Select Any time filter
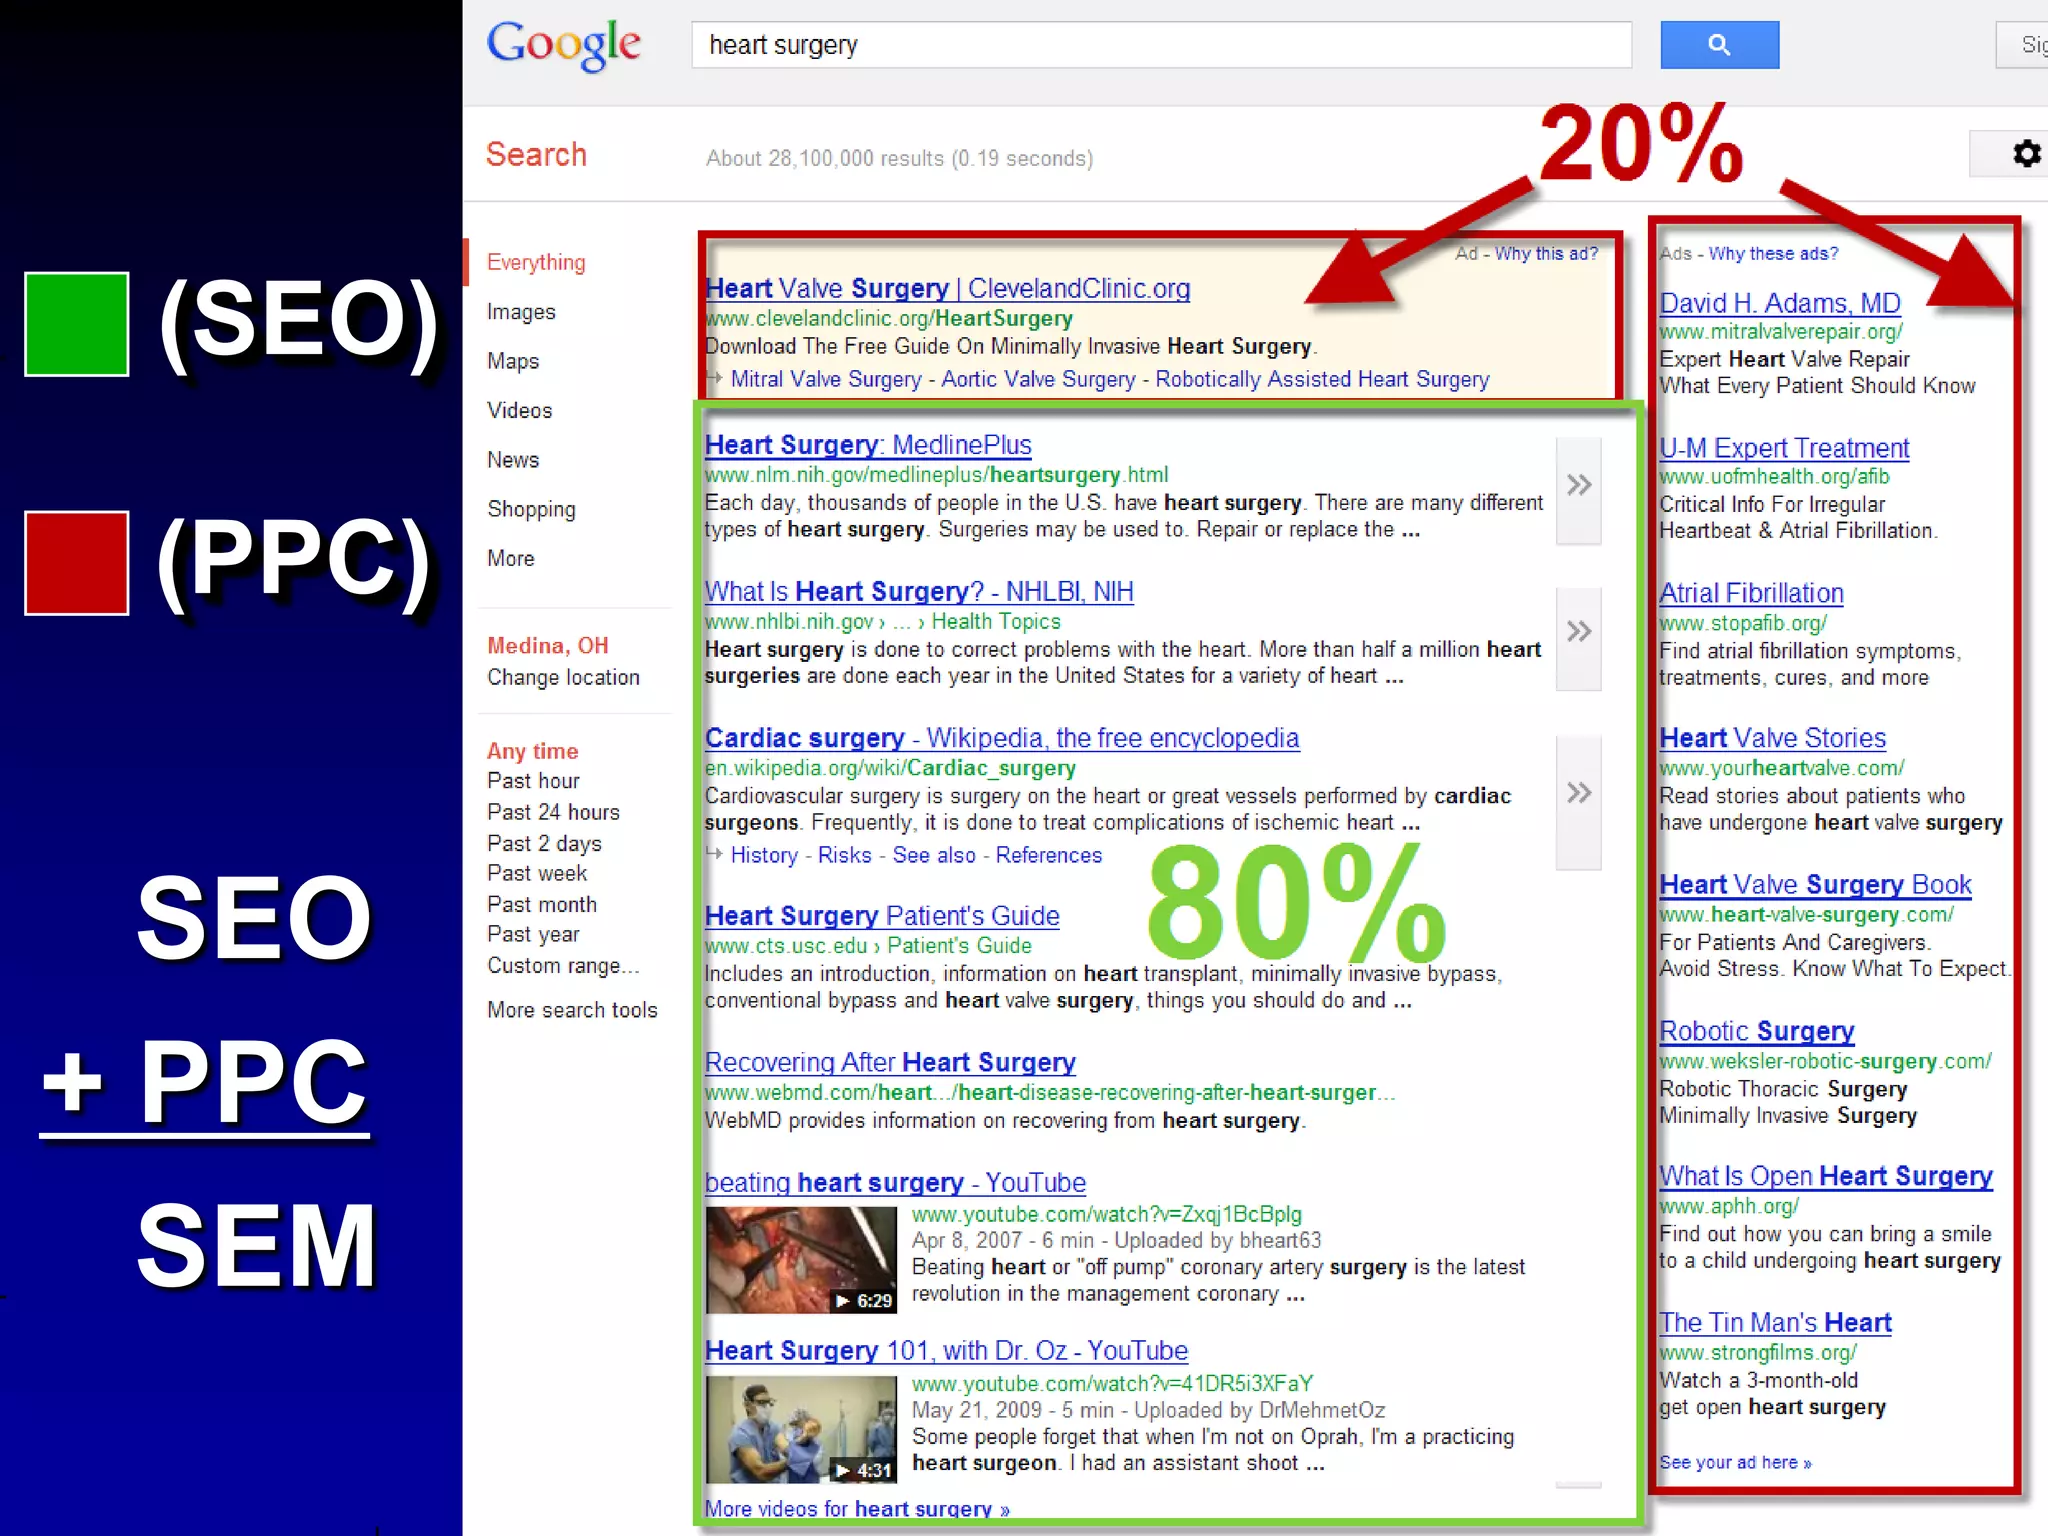The image size is (2048, 1536). (x=532, y=751)
